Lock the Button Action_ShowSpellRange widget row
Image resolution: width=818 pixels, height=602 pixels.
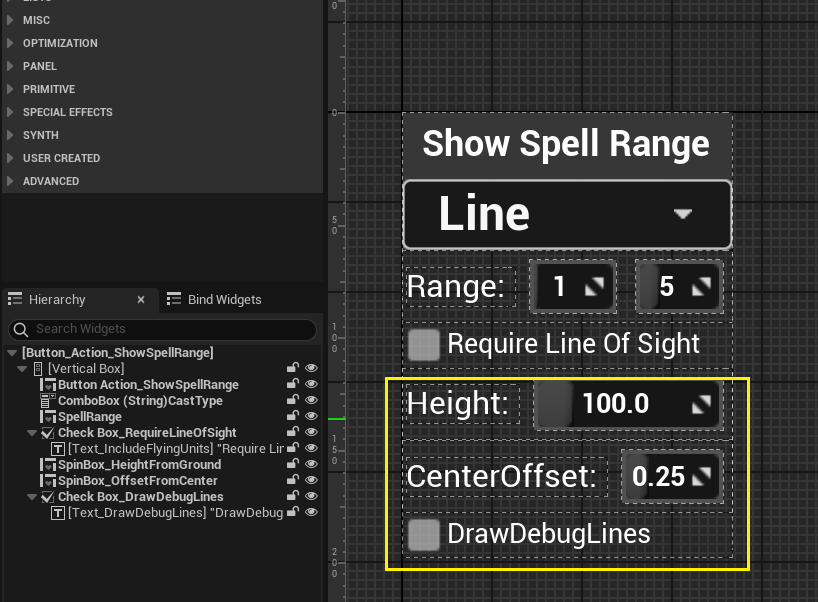click(293, 384)
